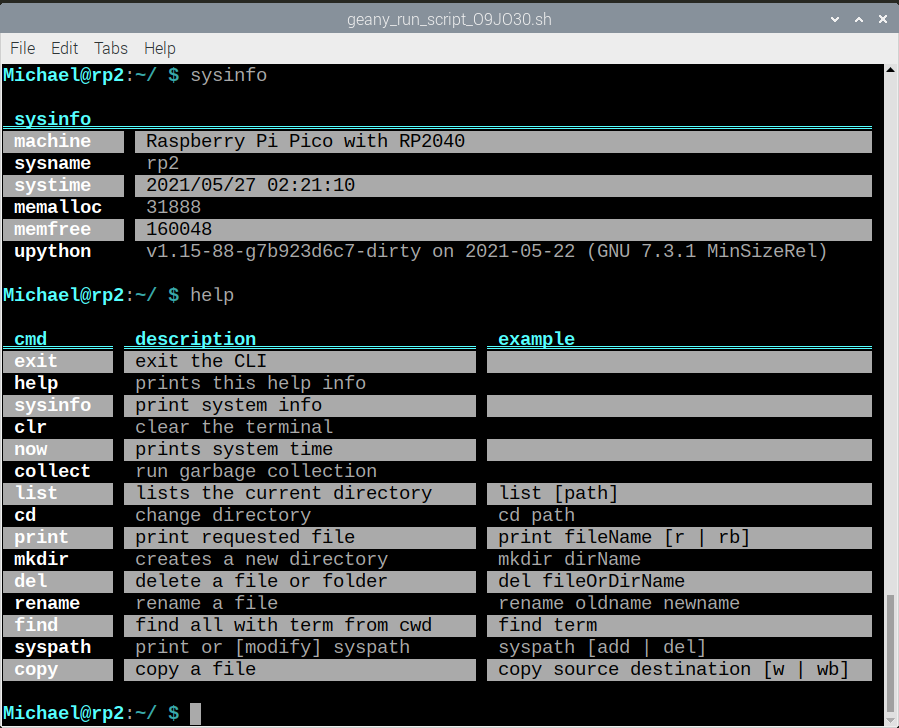Click the window title geany_run_script_09JO30.sh
This screenshot has width=899, height=728.
pos(449,19)
